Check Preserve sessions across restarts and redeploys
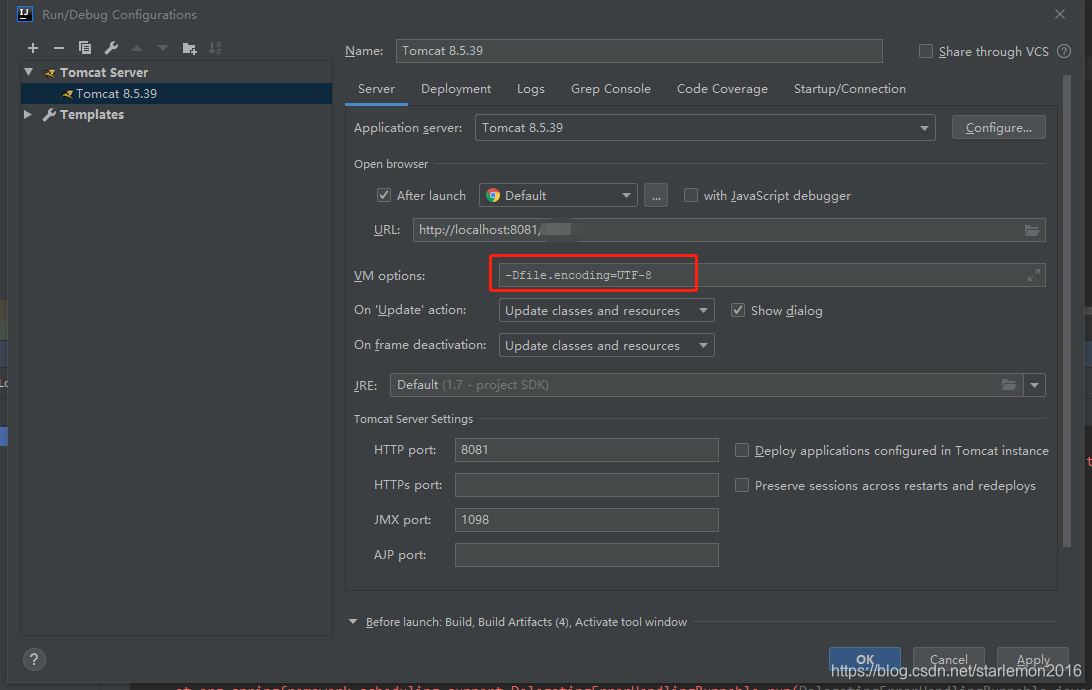1092x690 pixels. click(742, 485)
